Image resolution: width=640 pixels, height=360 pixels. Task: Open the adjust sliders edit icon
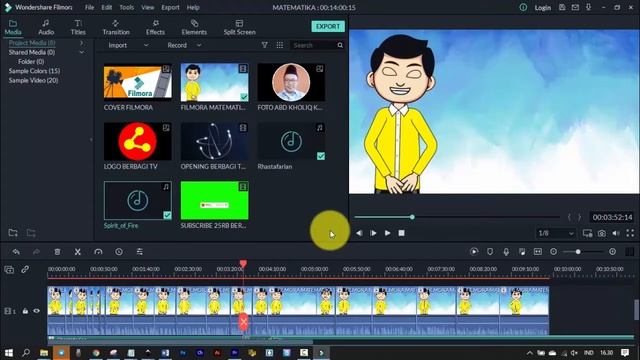[140, 252]
